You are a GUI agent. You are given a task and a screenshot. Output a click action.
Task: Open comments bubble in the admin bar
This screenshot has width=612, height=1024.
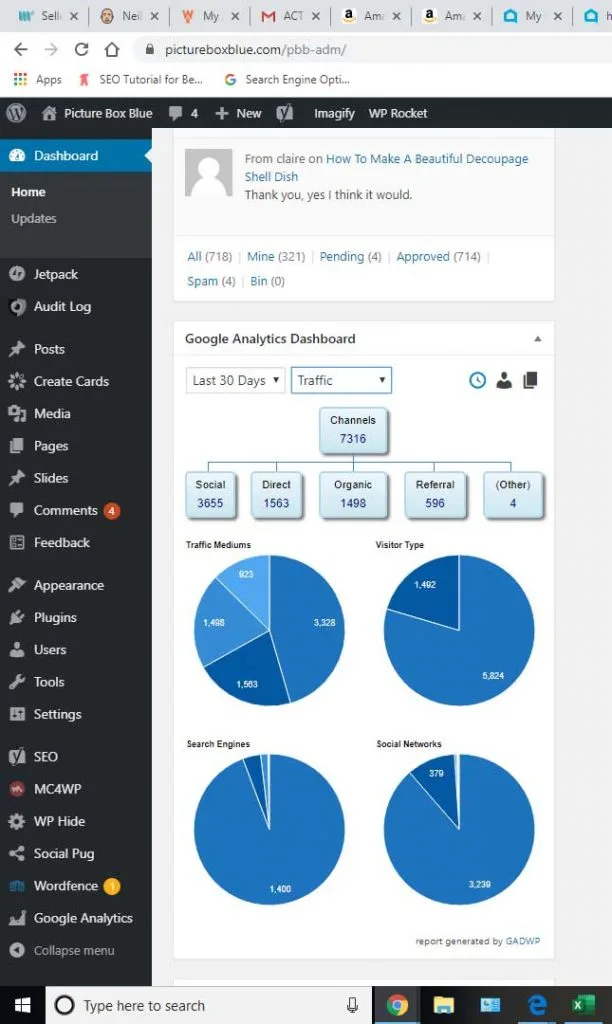184,113
